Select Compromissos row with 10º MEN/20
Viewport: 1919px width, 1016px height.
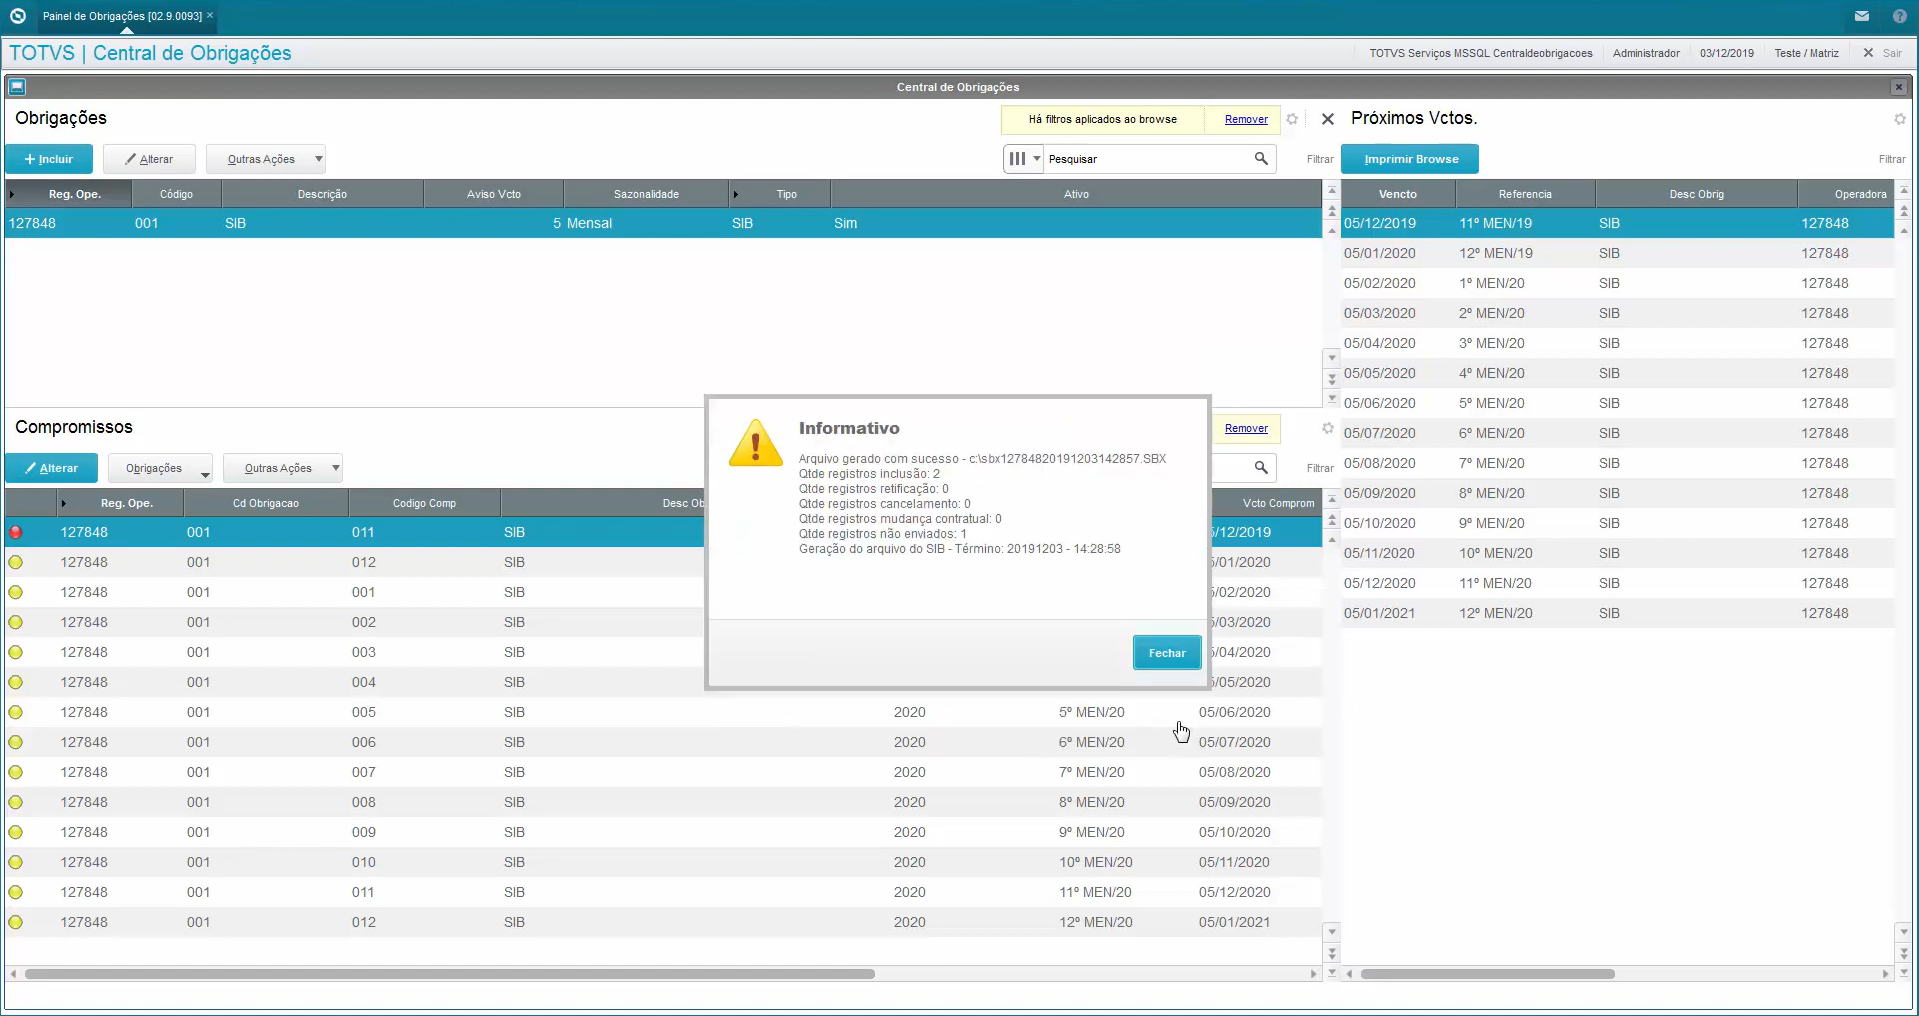pyautogui.click(x=663, y=862)
